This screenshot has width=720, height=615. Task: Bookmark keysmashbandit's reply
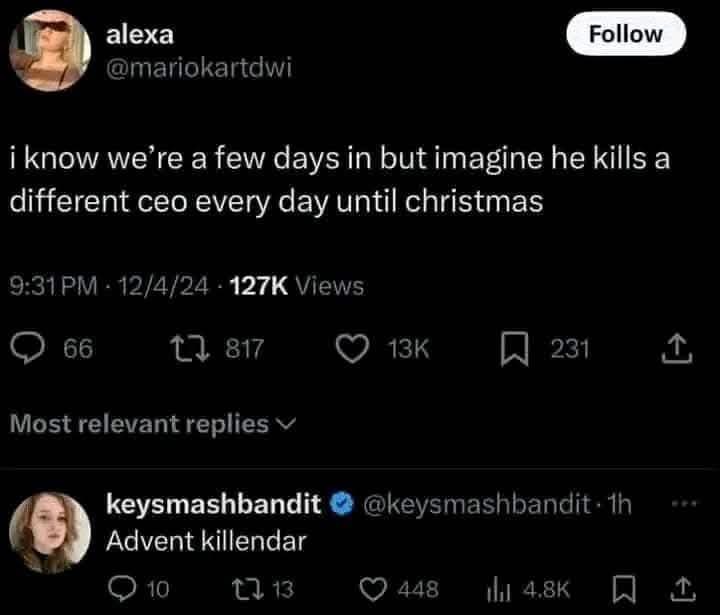[x=624, y=590]
